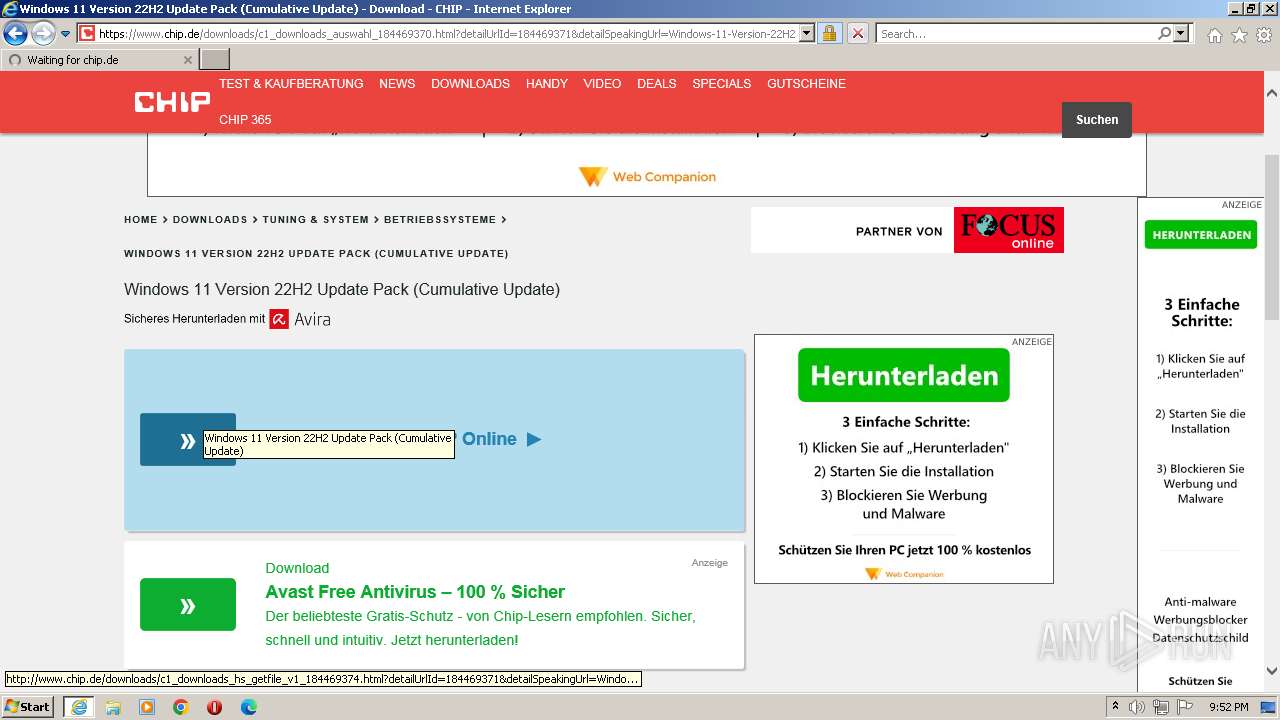Go to TUNING & SYSTEM breadcrumb

pos(316,220)
